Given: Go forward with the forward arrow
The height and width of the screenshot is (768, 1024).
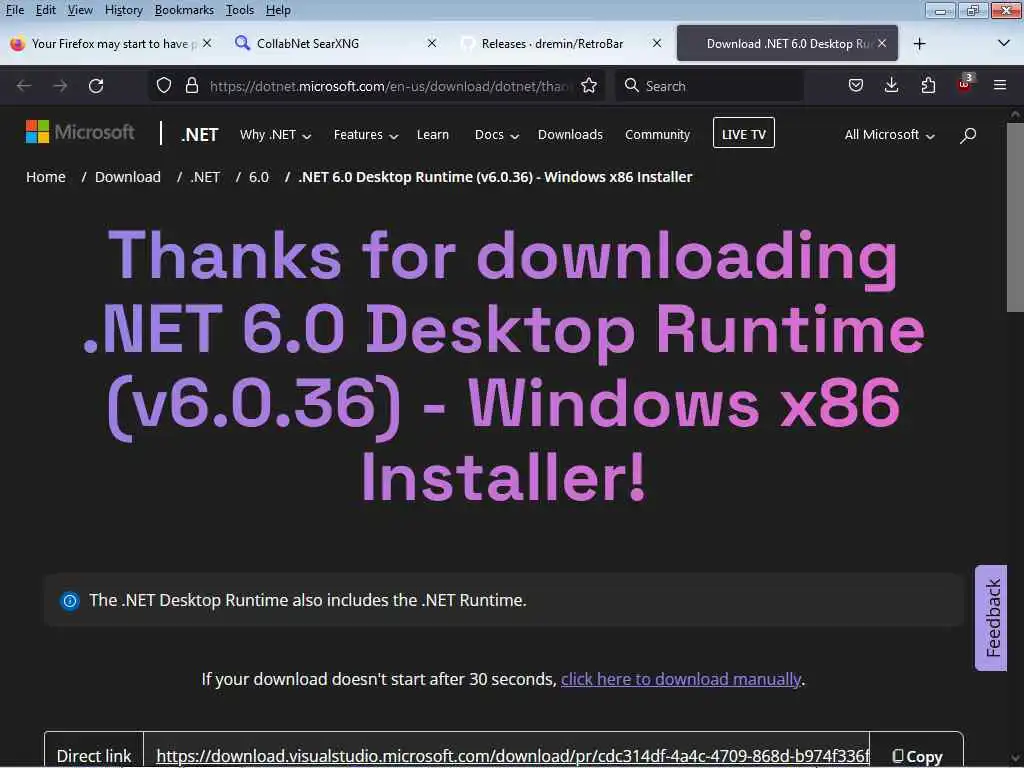Looking at the screenshot, I should point(60,86).
